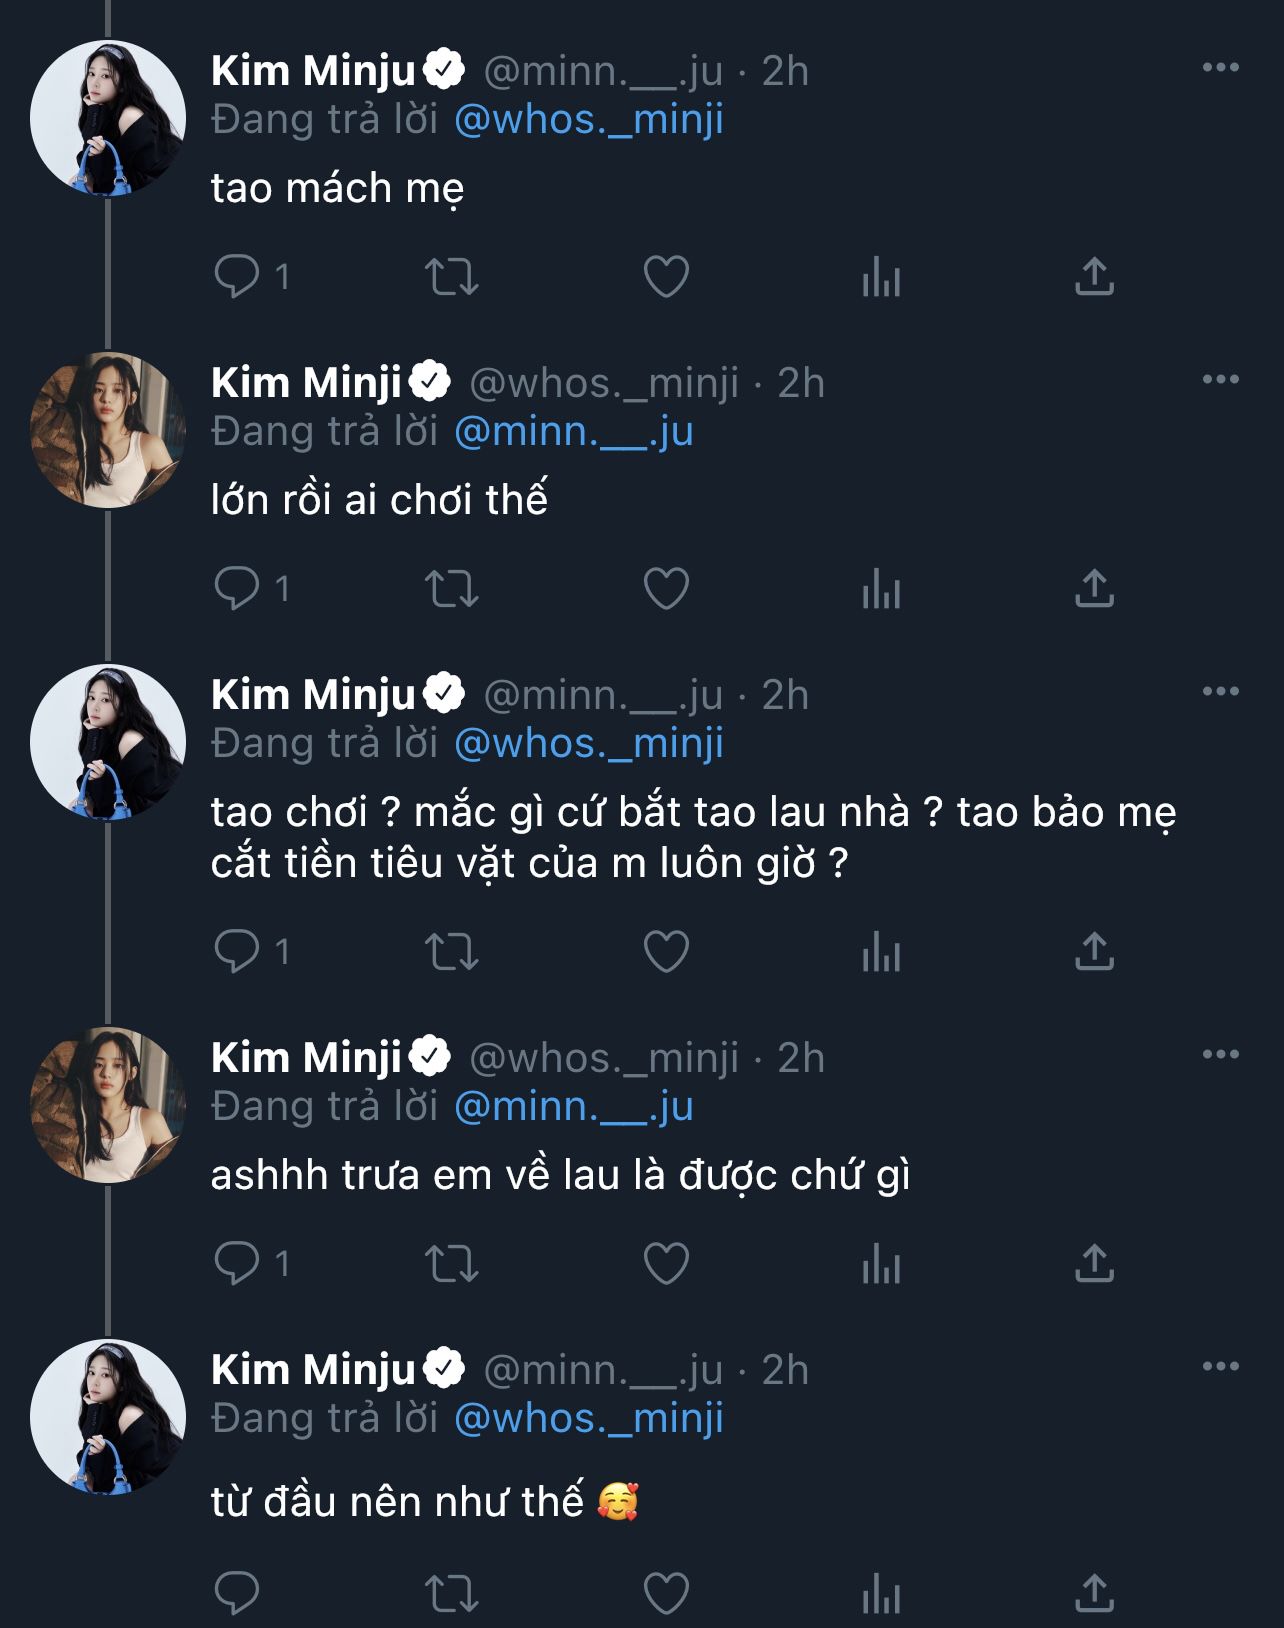Like the "từ đầu nên như thế" tweet
This screenshot has width=1284, height=1628.
pos(666,1592)
